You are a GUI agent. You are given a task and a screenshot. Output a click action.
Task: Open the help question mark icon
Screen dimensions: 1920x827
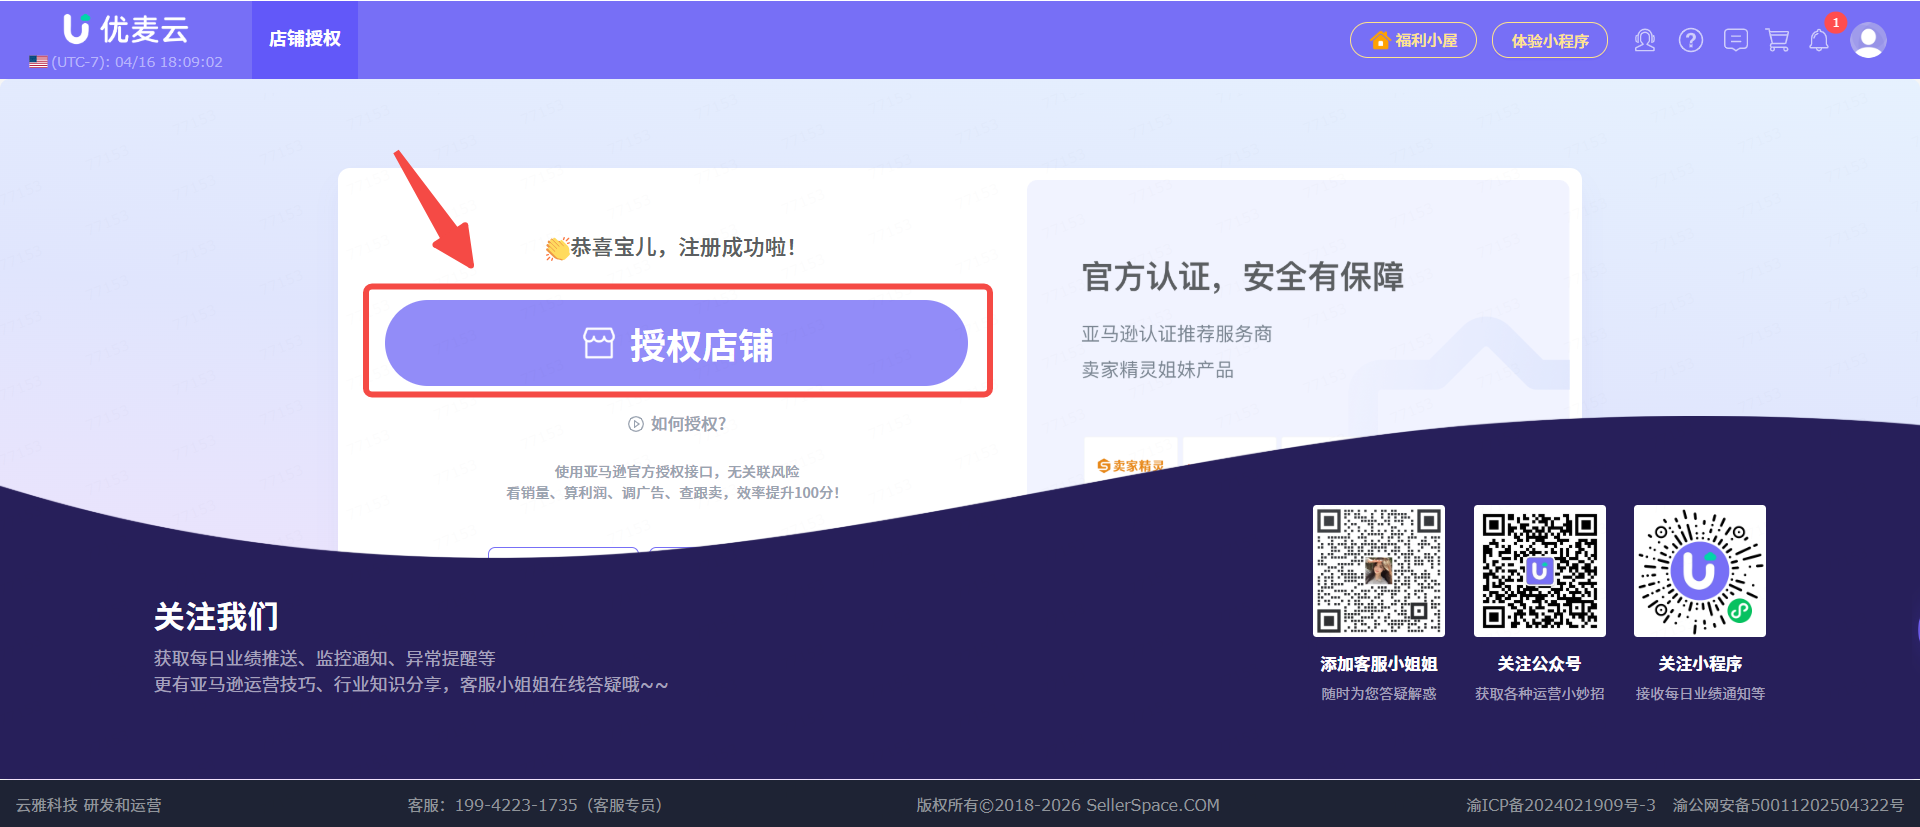tap(1691, 40)
